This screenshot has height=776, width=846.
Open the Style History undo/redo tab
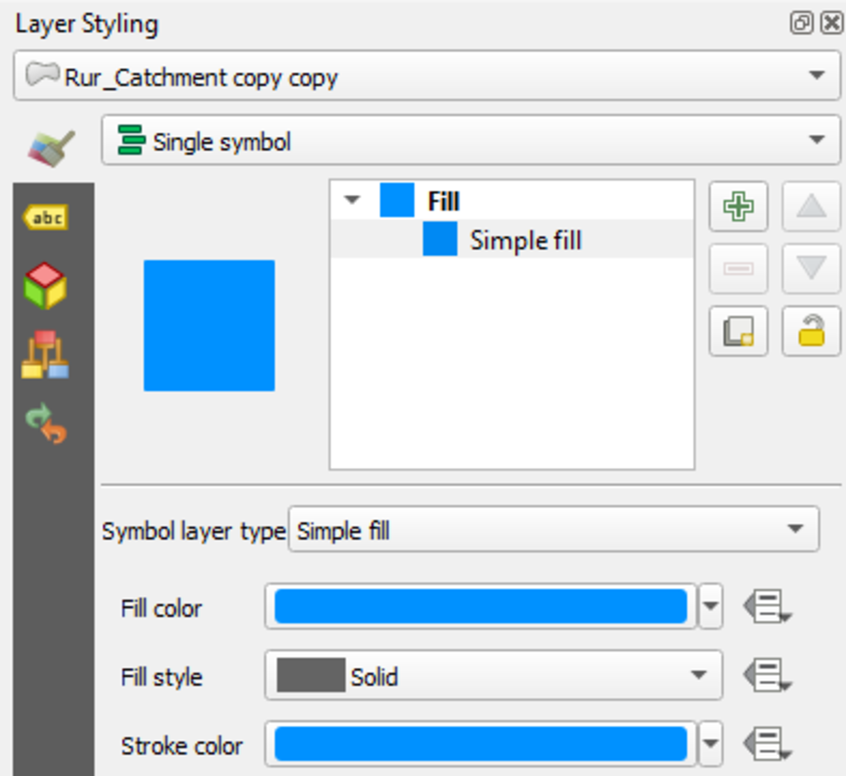(46, 424)
